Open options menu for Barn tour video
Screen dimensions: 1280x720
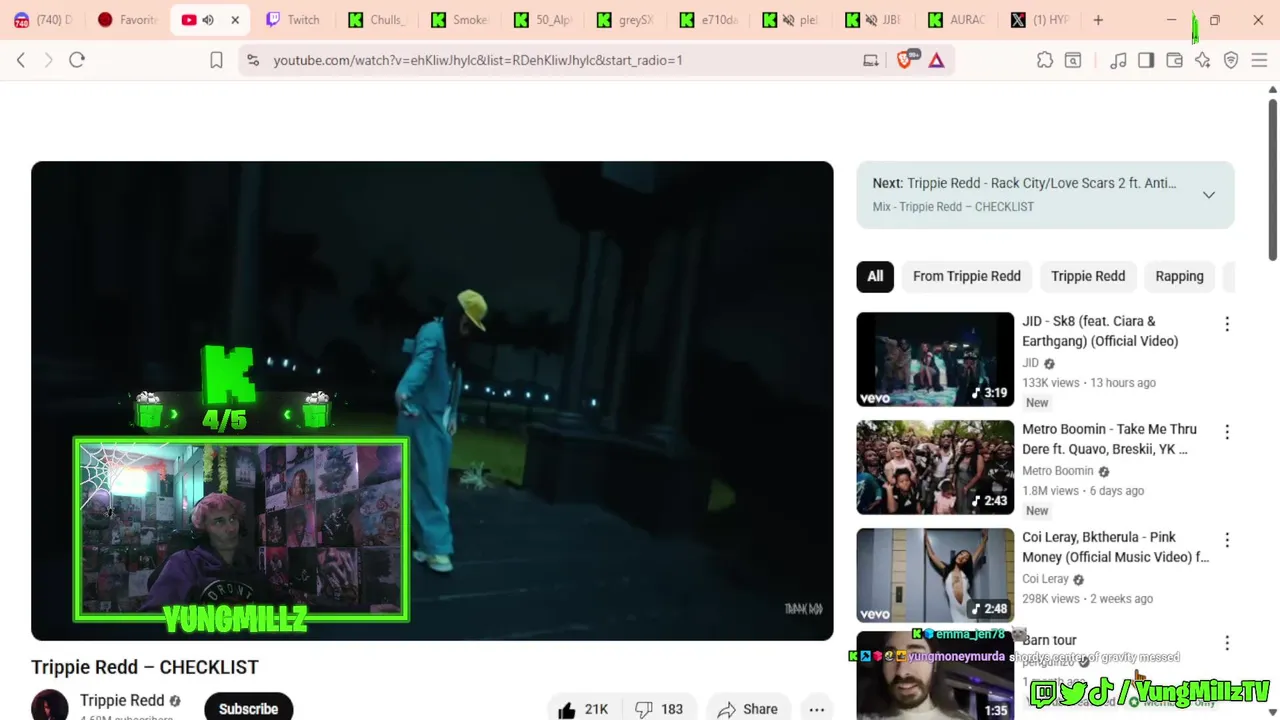coord(1227,643)
